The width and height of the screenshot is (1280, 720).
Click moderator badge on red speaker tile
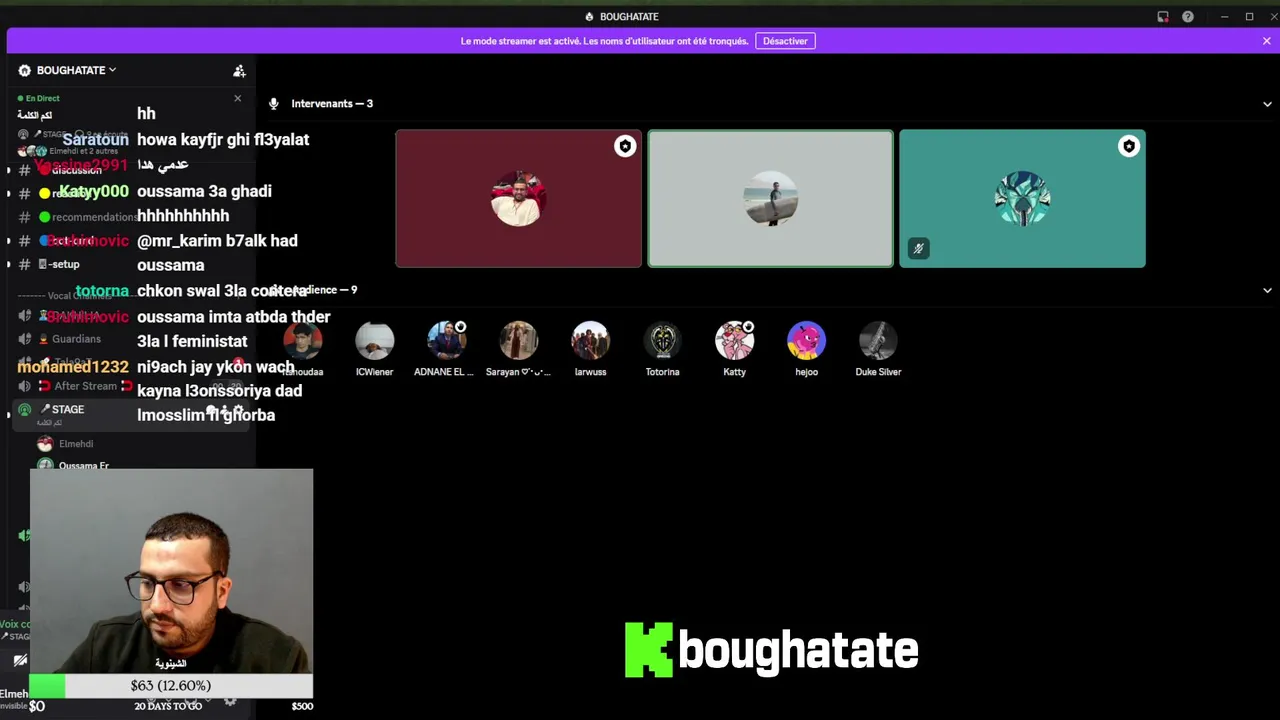625,147
